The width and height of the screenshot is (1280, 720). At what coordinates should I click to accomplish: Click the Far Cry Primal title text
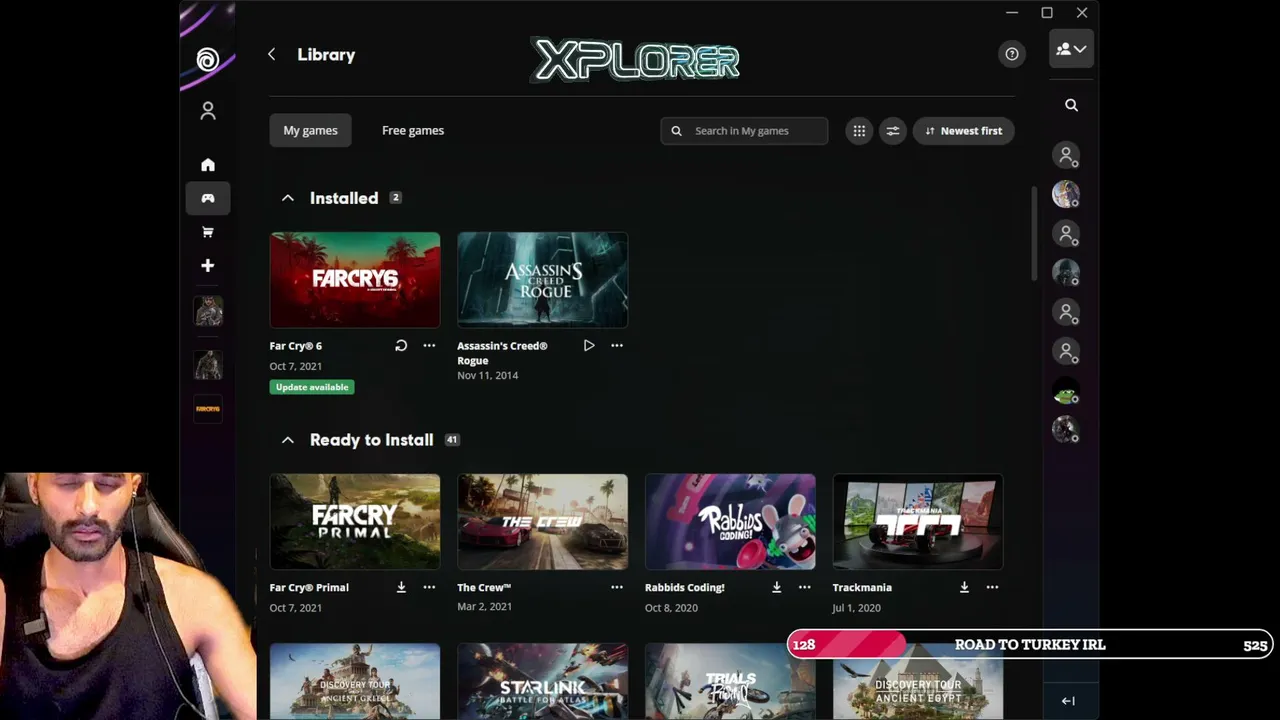click(309, 588)
